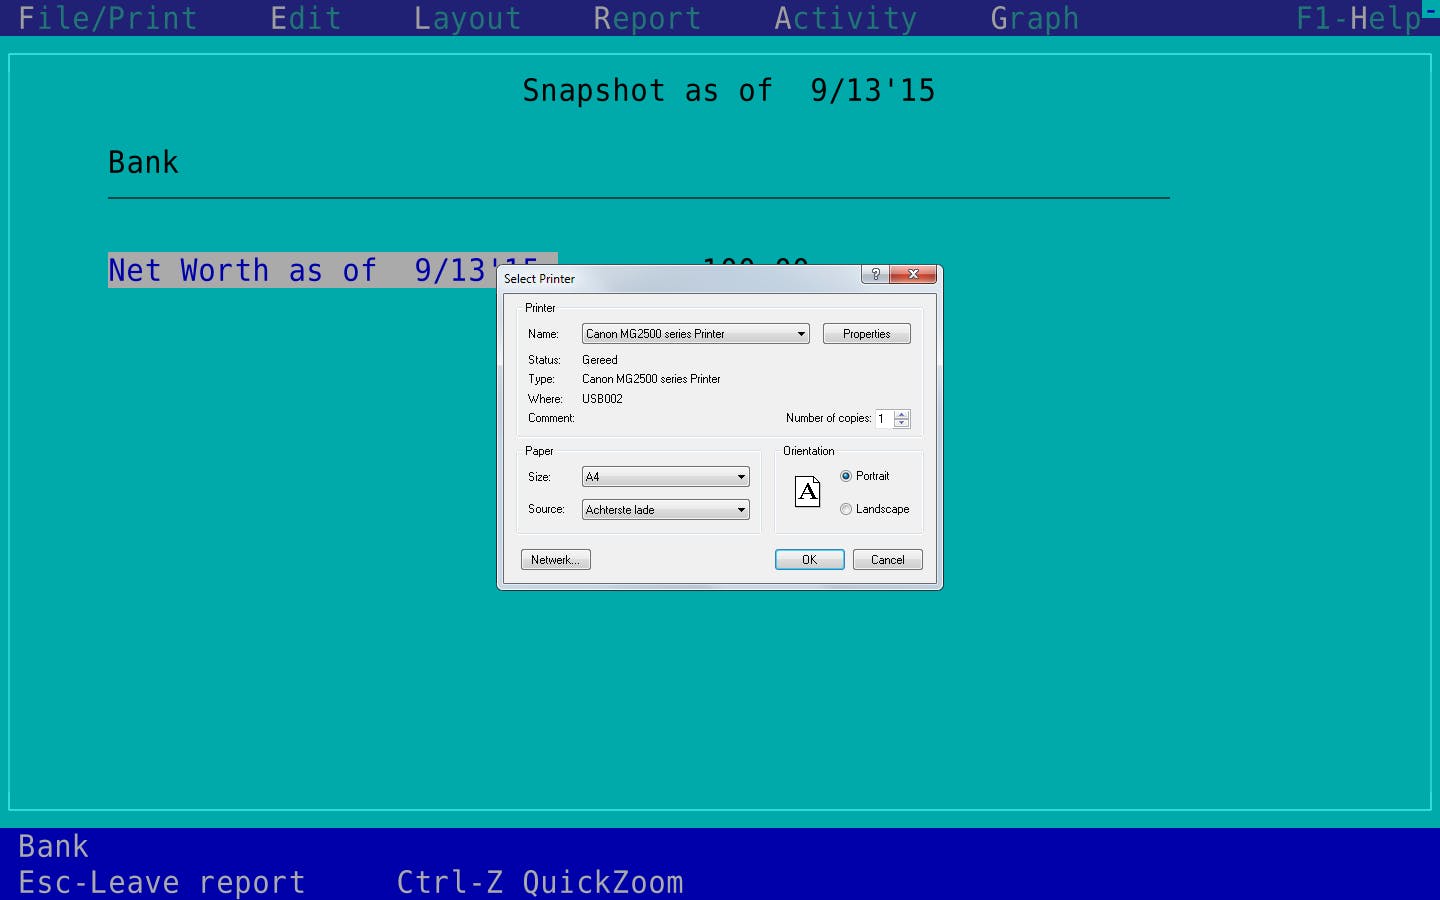The height and width of the screenshot is (900, 1440).
Task: Open F1-Help
Action: (x=1358, y=18)
